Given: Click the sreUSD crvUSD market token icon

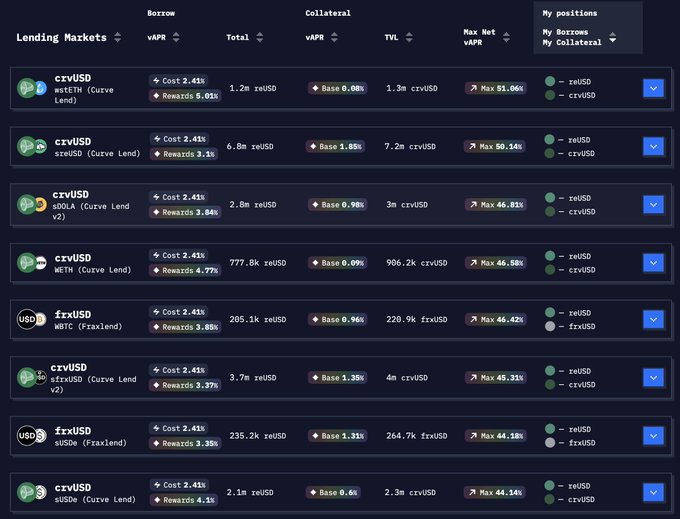Looking at the screenshot, I should (x=32, y=147).
